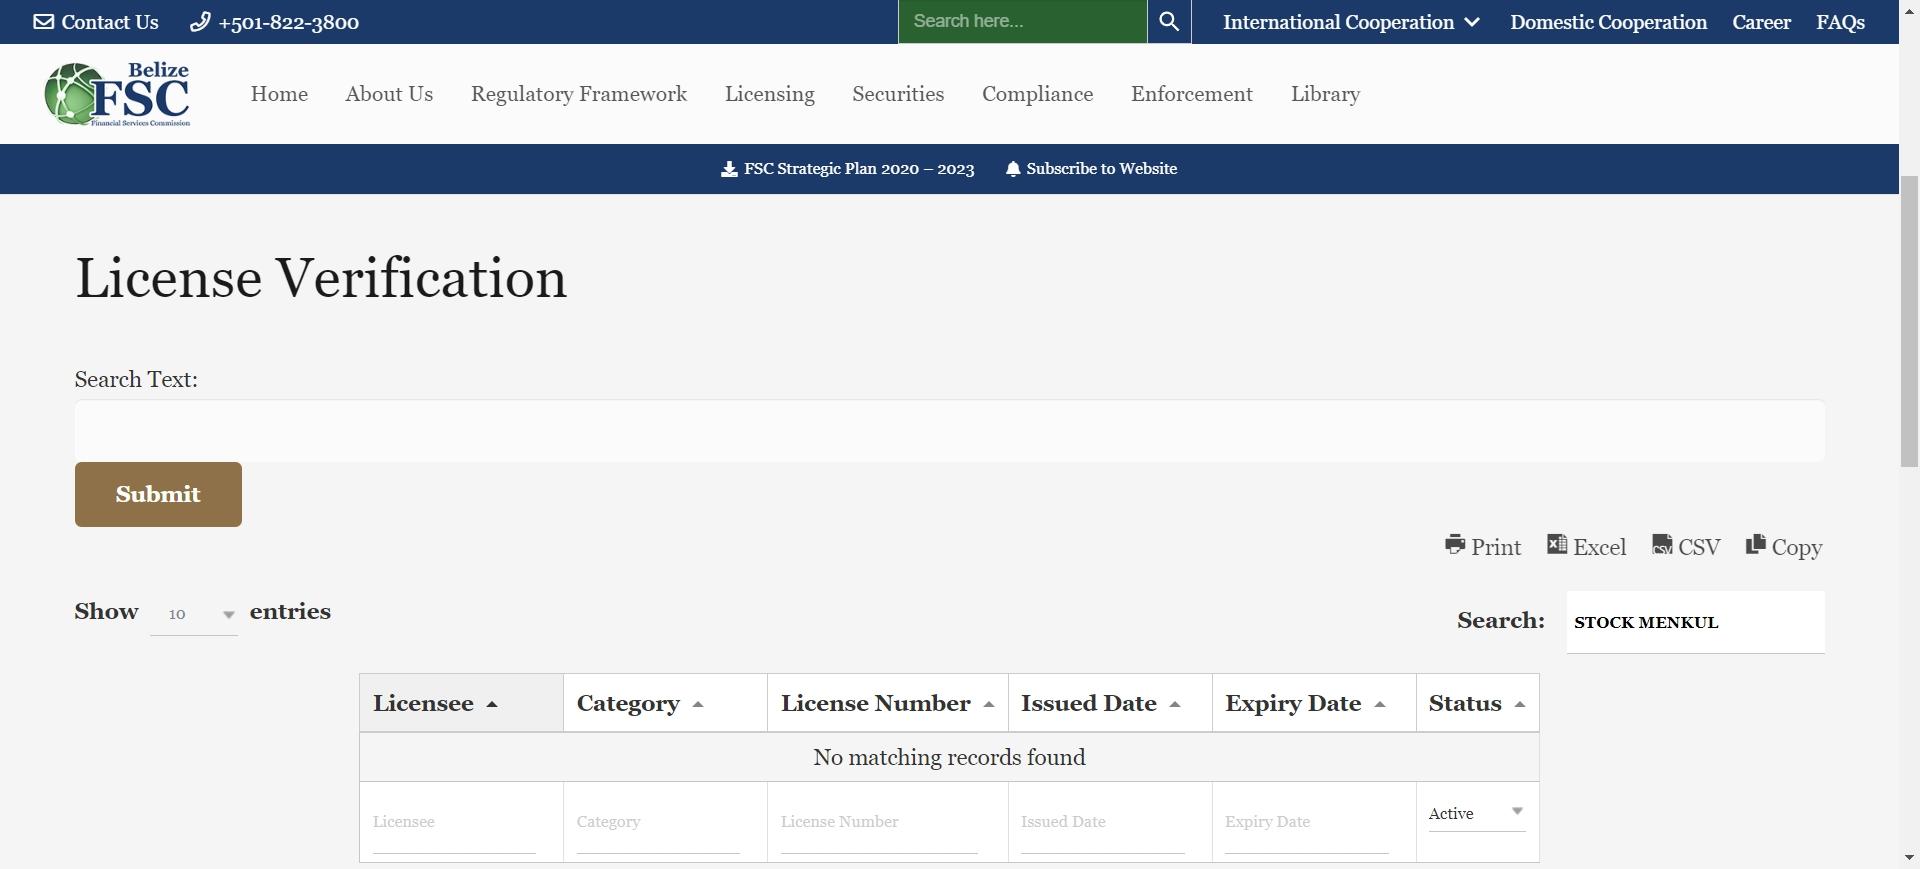
Task: Open FSC Strategic Plan 2020 – 2023 link
Action: [x=859, y=169]
